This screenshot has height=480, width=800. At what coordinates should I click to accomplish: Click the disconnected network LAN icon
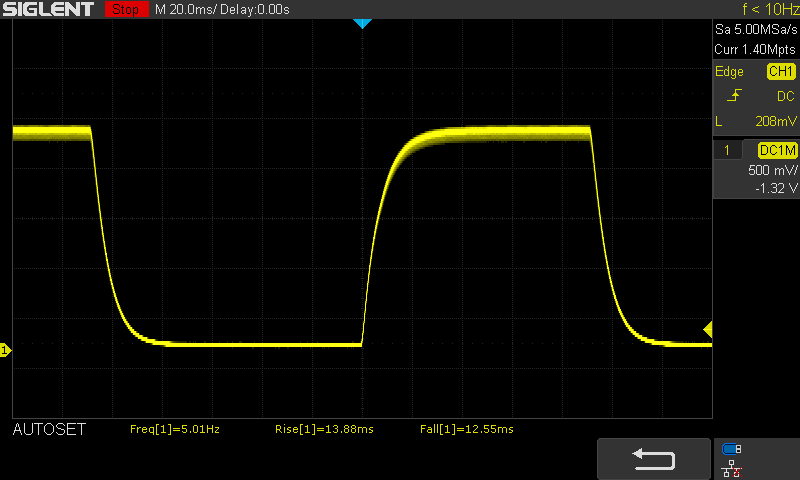pos(732,466)
